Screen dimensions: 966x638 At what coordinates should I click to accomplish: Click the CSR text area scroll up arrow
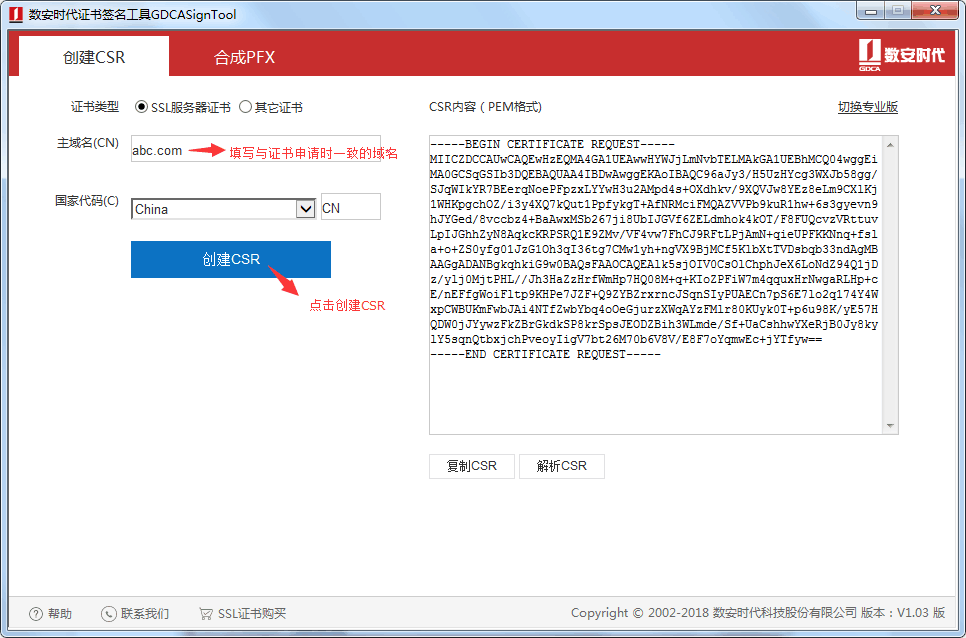coord(890,145)
